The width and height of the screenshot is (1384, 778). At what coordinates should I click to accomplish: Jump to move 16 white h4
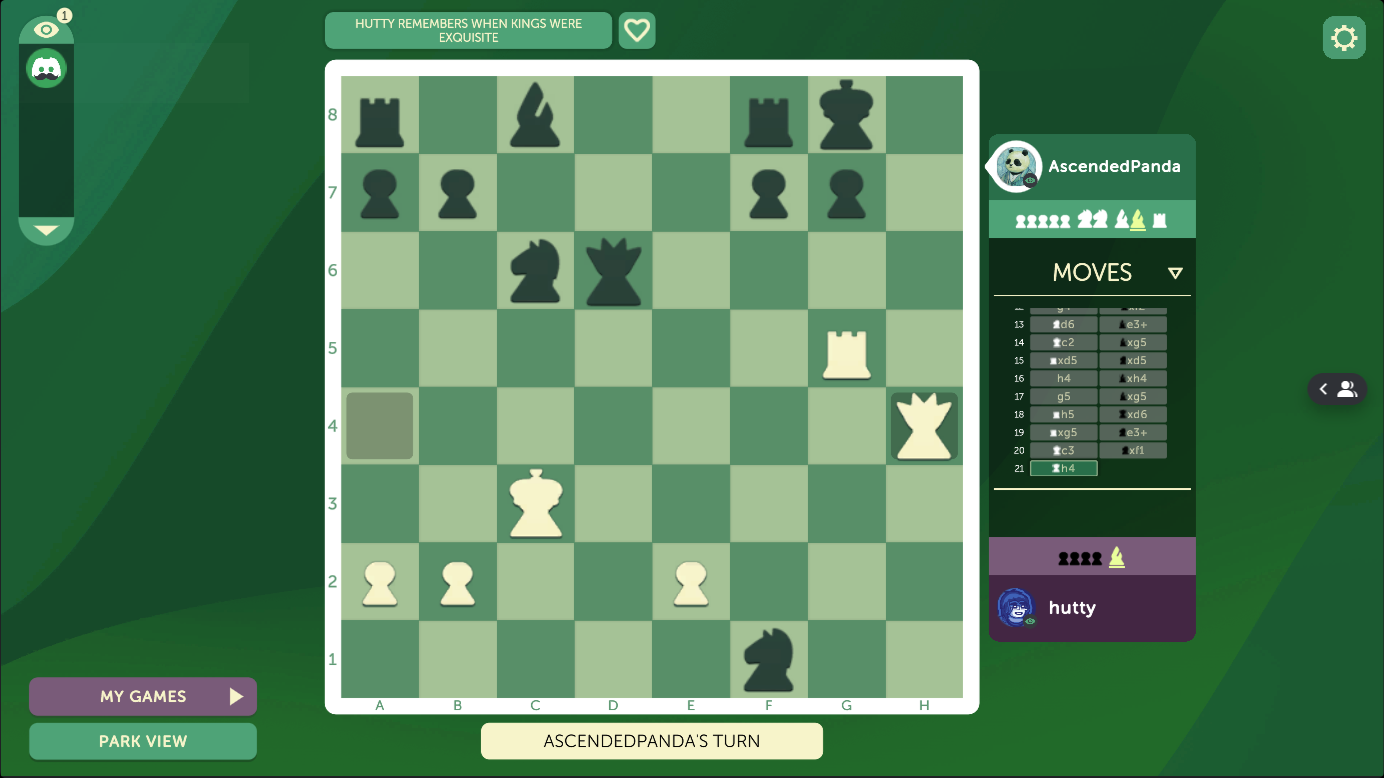[x=1063, y=378]
